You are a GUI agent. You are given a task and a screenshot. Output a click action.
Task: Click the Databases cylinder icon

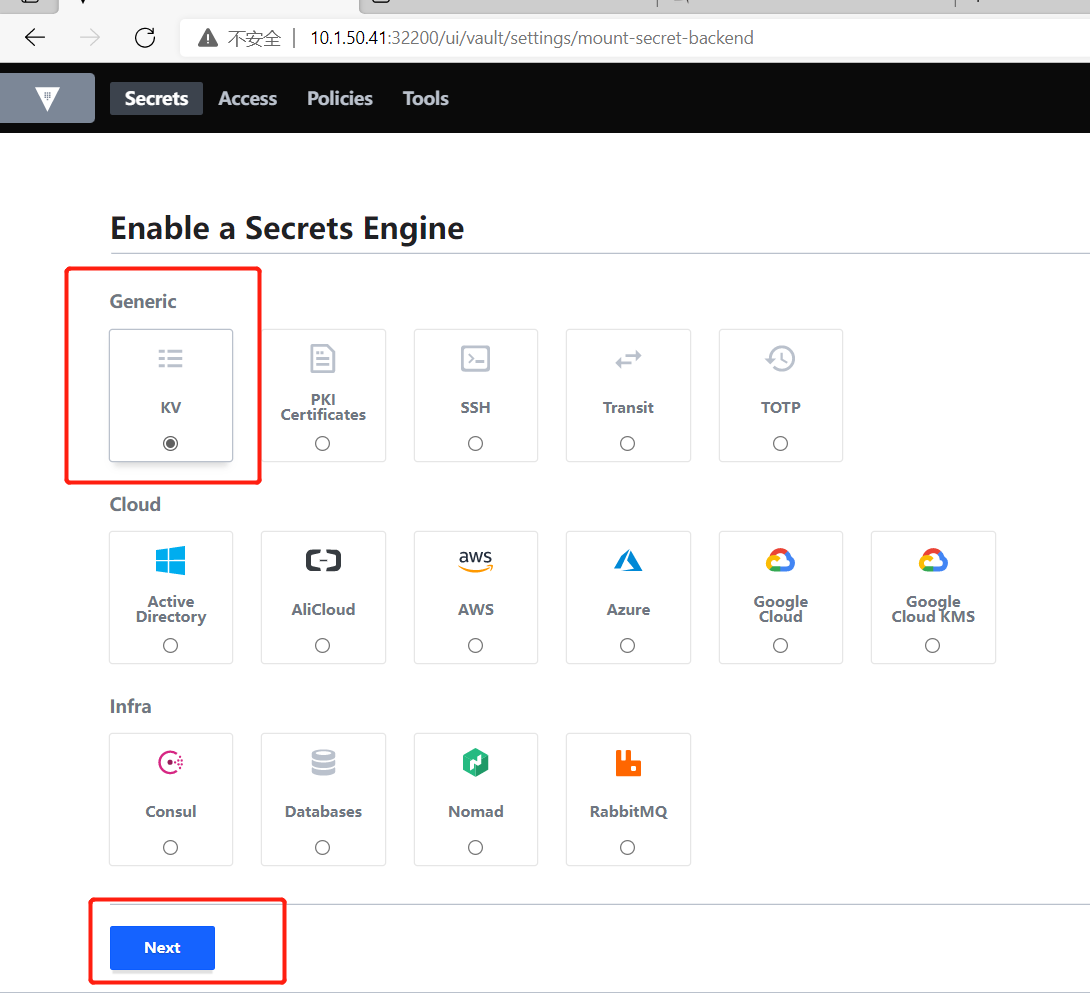tap(323, 763)
